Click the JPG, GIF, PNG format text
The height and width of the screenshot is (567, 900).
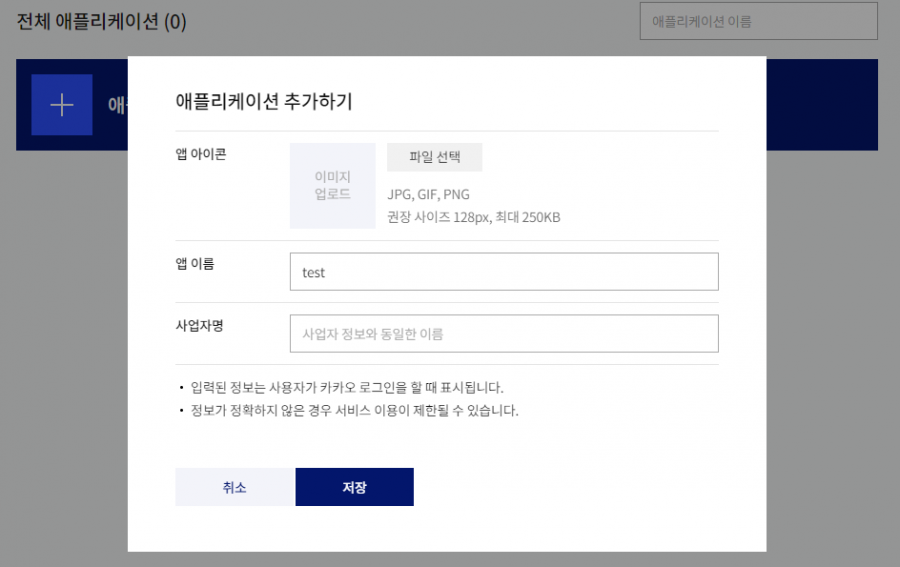(x=428, y=194)
